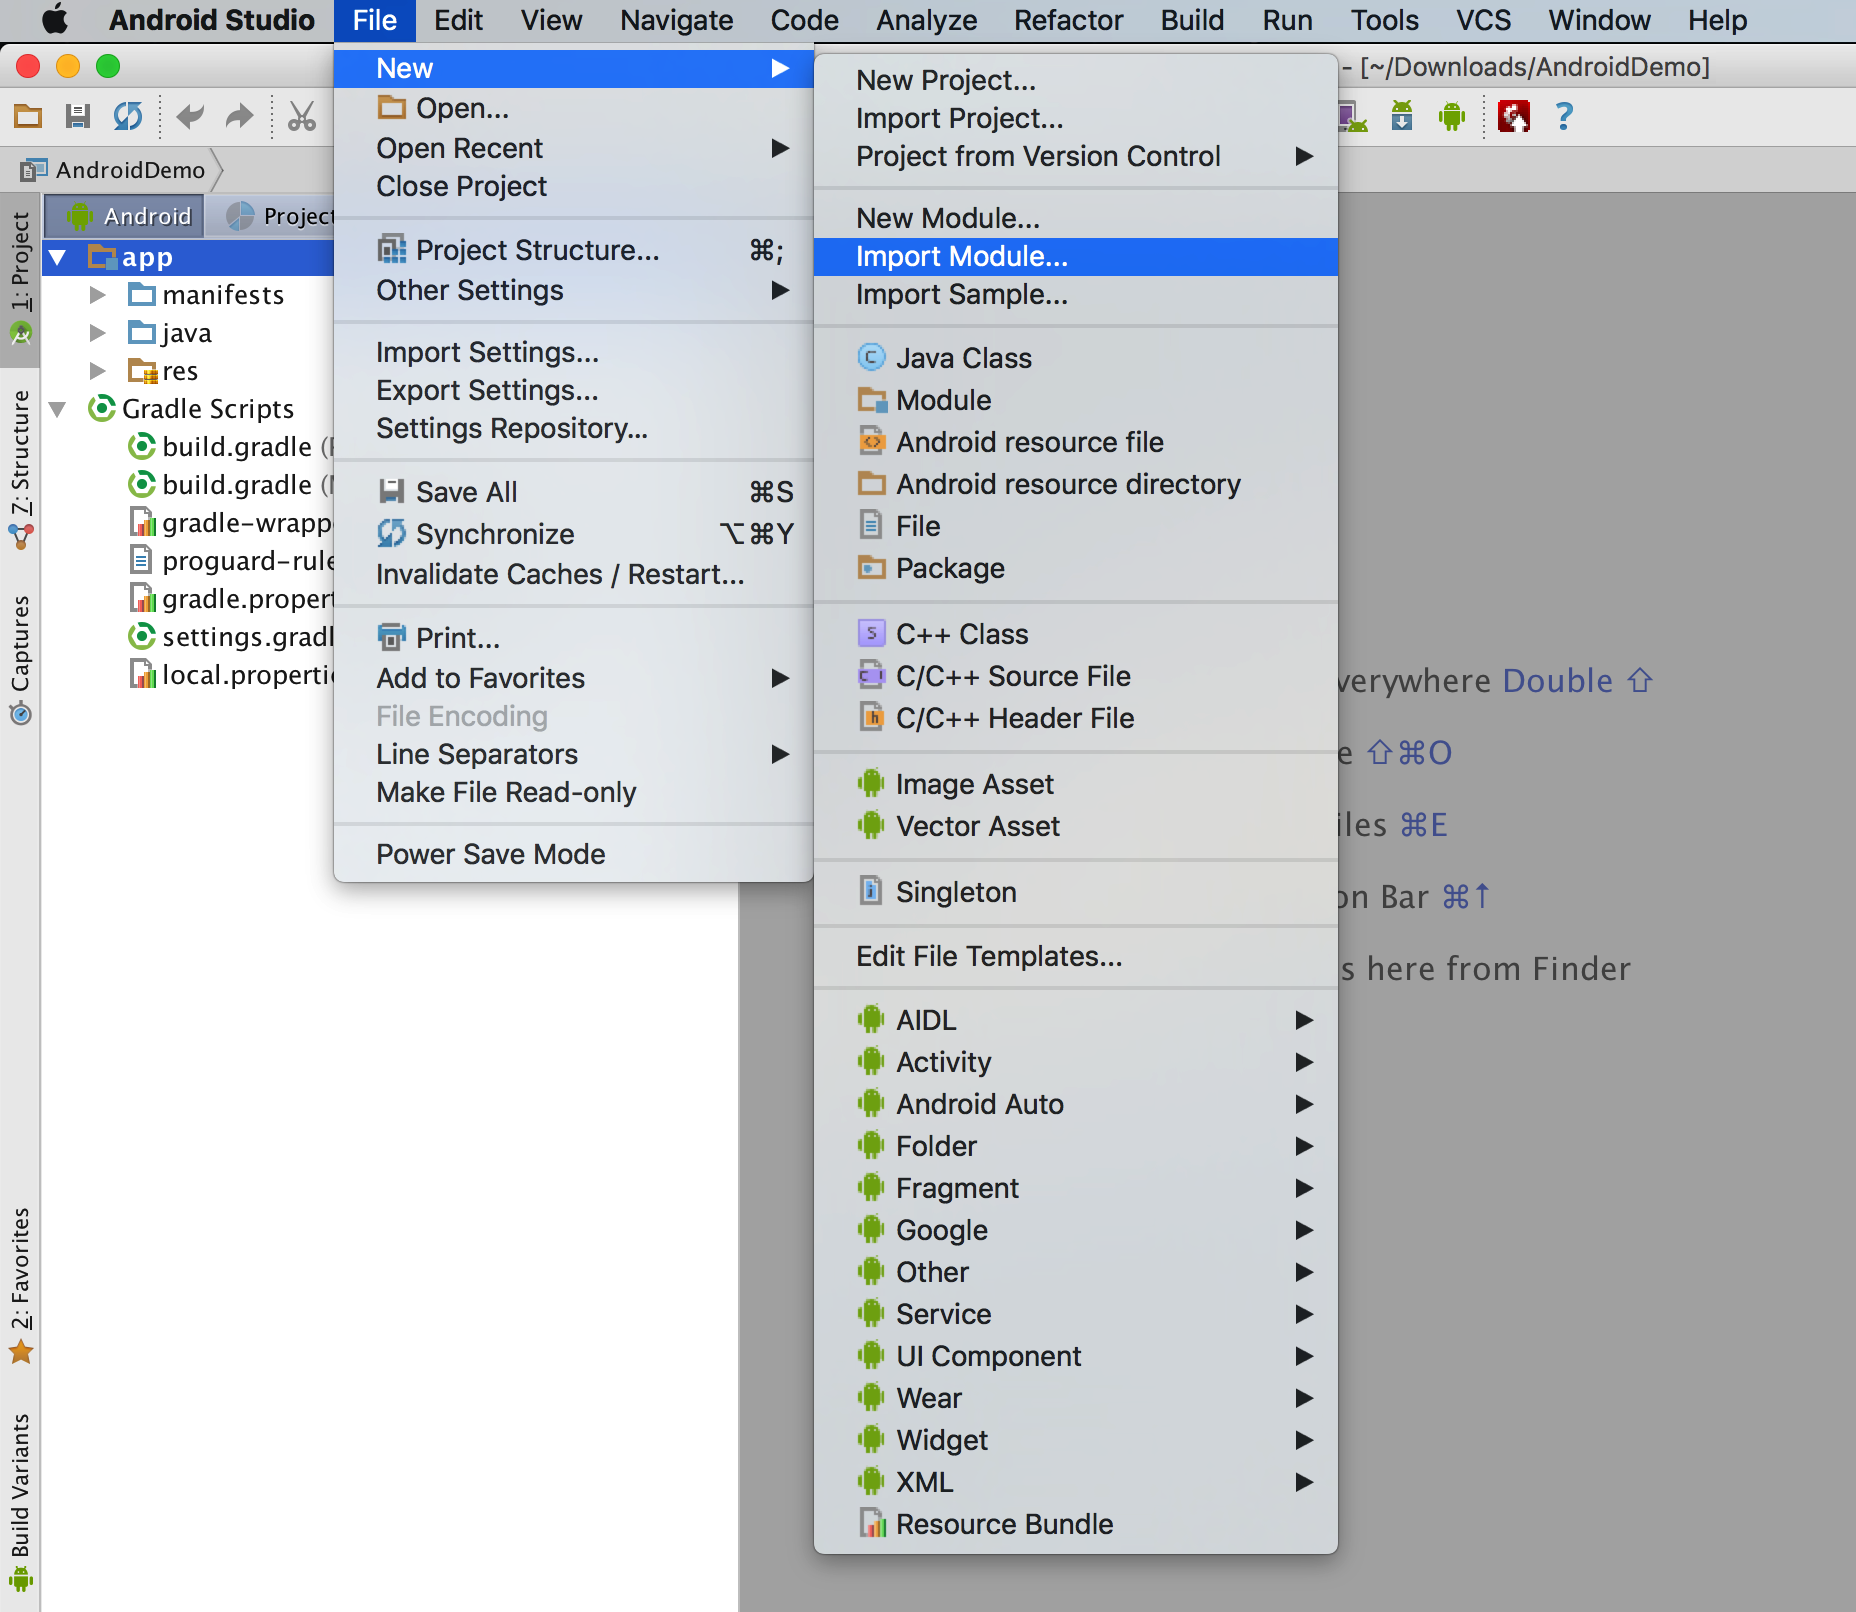Screen dimensions: 1856x1612
Task: Click the Undo arrow toolbar icon
Action: (190, 117)
